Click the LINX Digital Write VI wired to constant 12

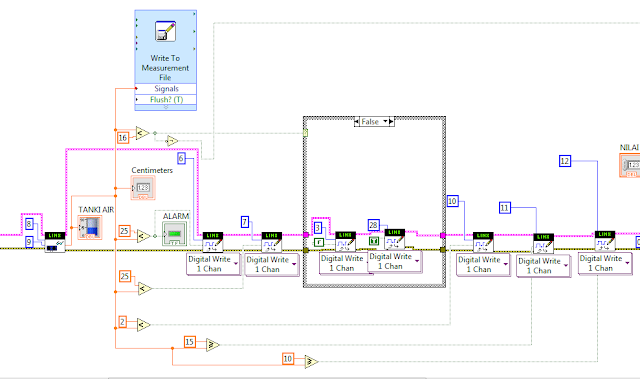coord(605,242)
